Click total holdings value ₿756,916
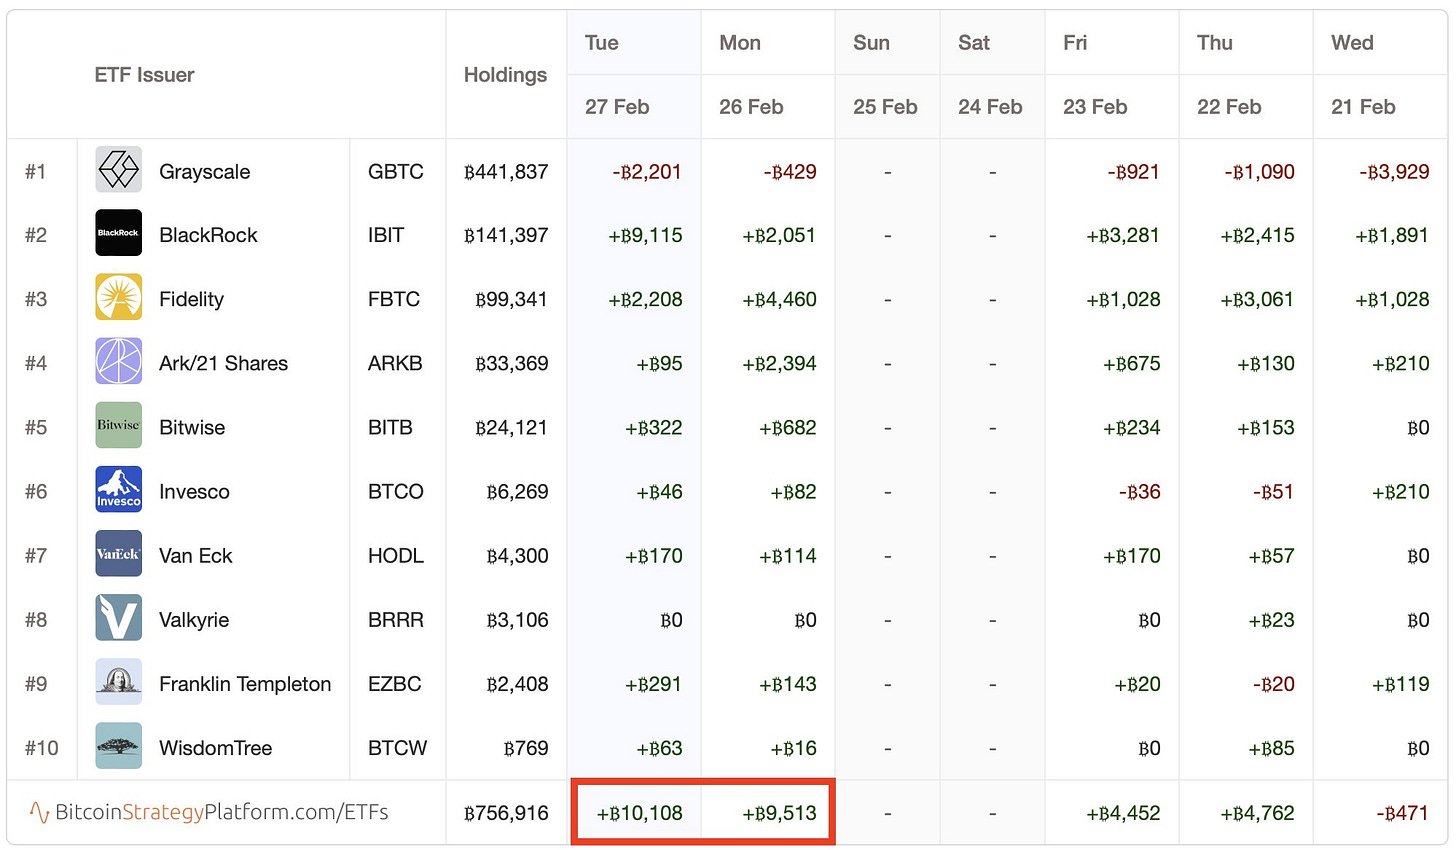 [x=506, y=813]
